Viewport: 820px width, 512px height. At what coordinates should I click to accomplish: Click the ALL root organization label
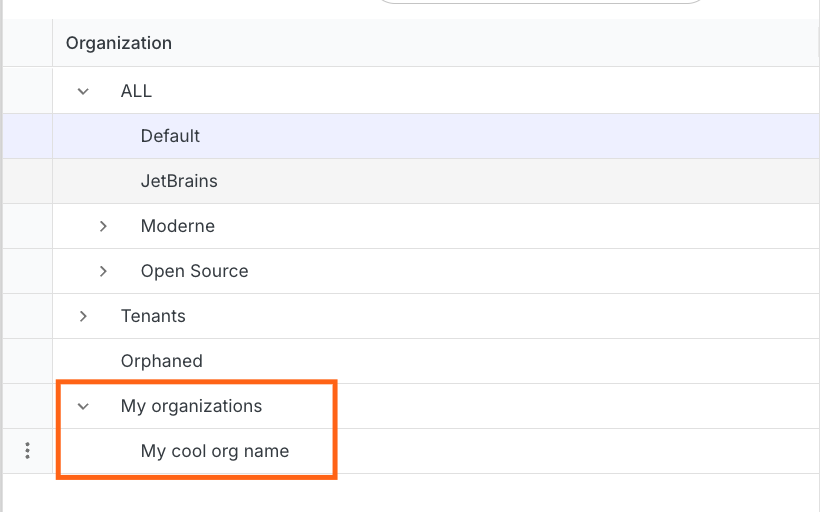tap(136, 91)
